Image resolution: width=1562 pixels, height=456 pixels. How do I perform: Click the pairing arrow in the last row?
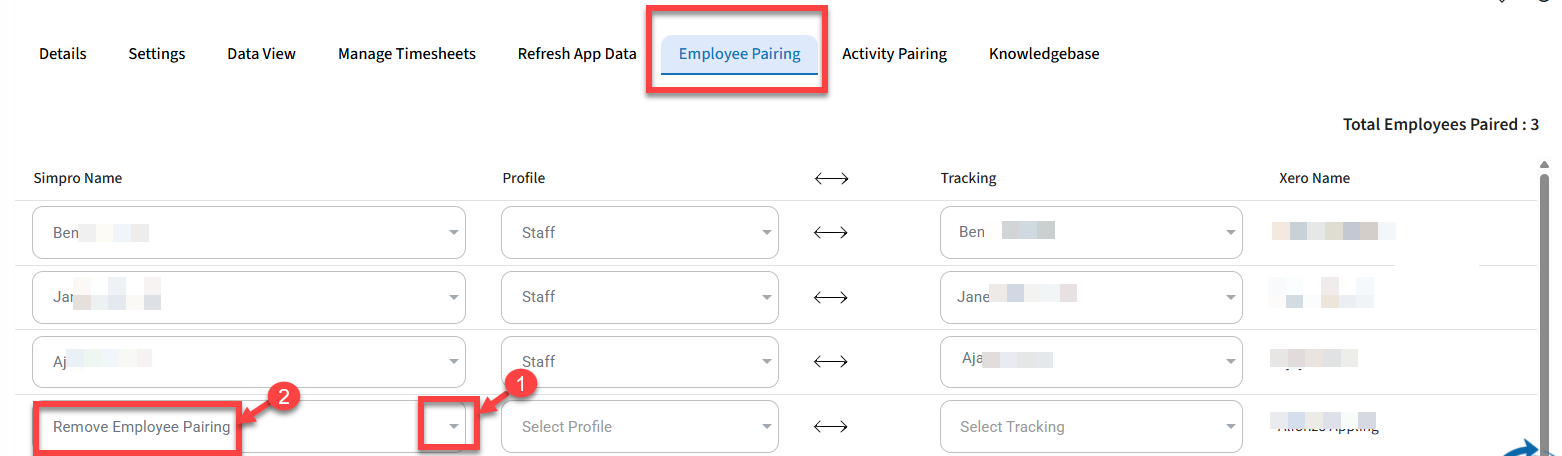pos(831,427)
